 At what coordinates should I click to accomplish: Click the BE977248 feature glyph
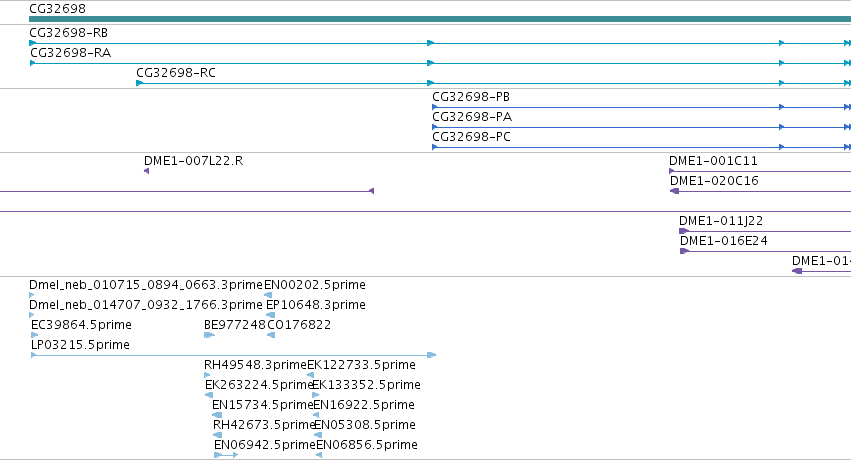tap(209, 335)
